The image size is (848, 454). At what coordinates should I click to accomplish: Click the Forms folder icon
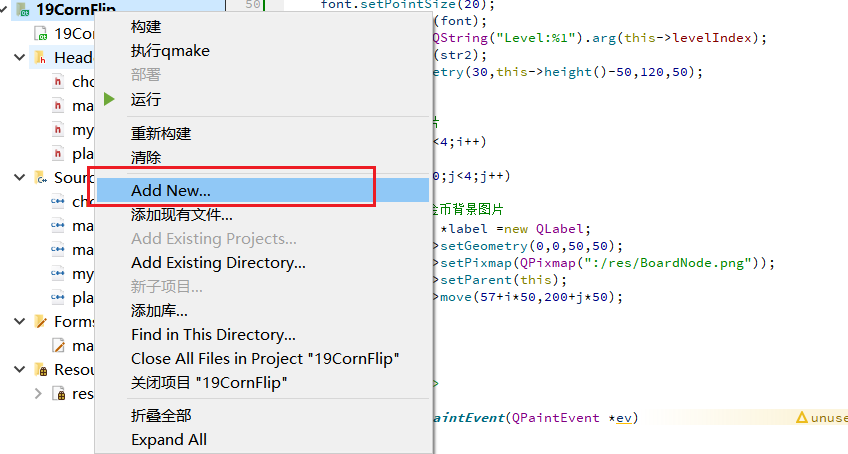coord(41,321)
